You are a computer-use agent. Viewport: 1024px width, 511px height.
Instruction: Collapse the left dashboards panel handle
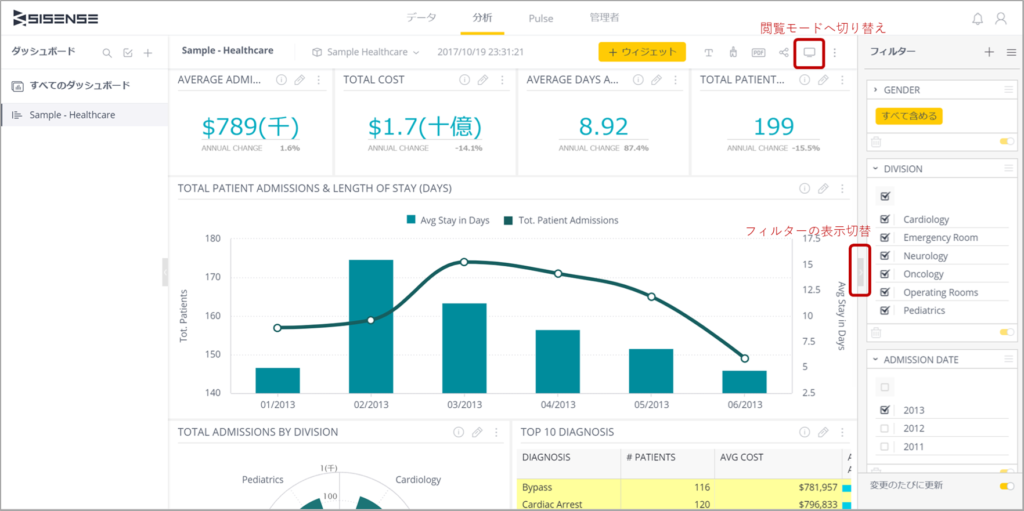(165, 272)
